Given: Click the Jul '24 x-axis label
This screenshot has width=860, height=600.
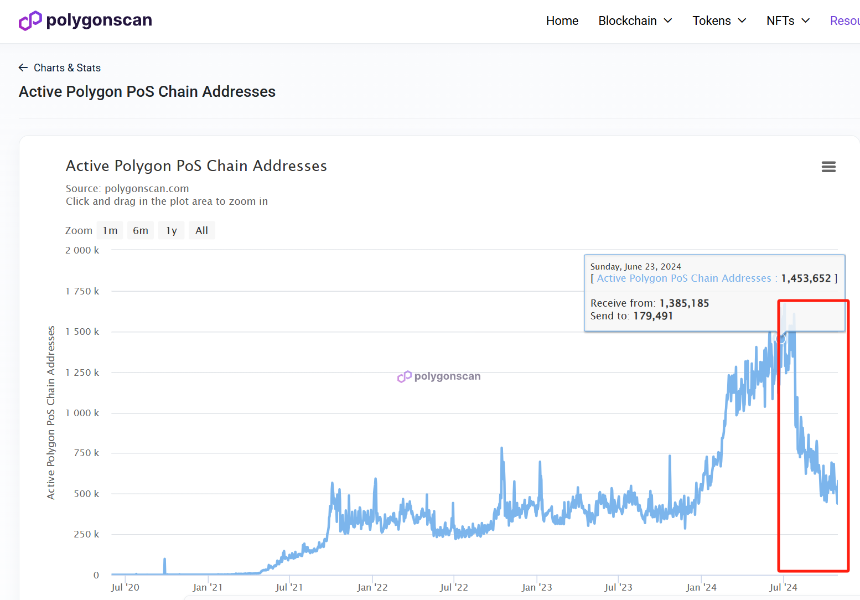Looking at the screenshot, I should pos(783,587).
